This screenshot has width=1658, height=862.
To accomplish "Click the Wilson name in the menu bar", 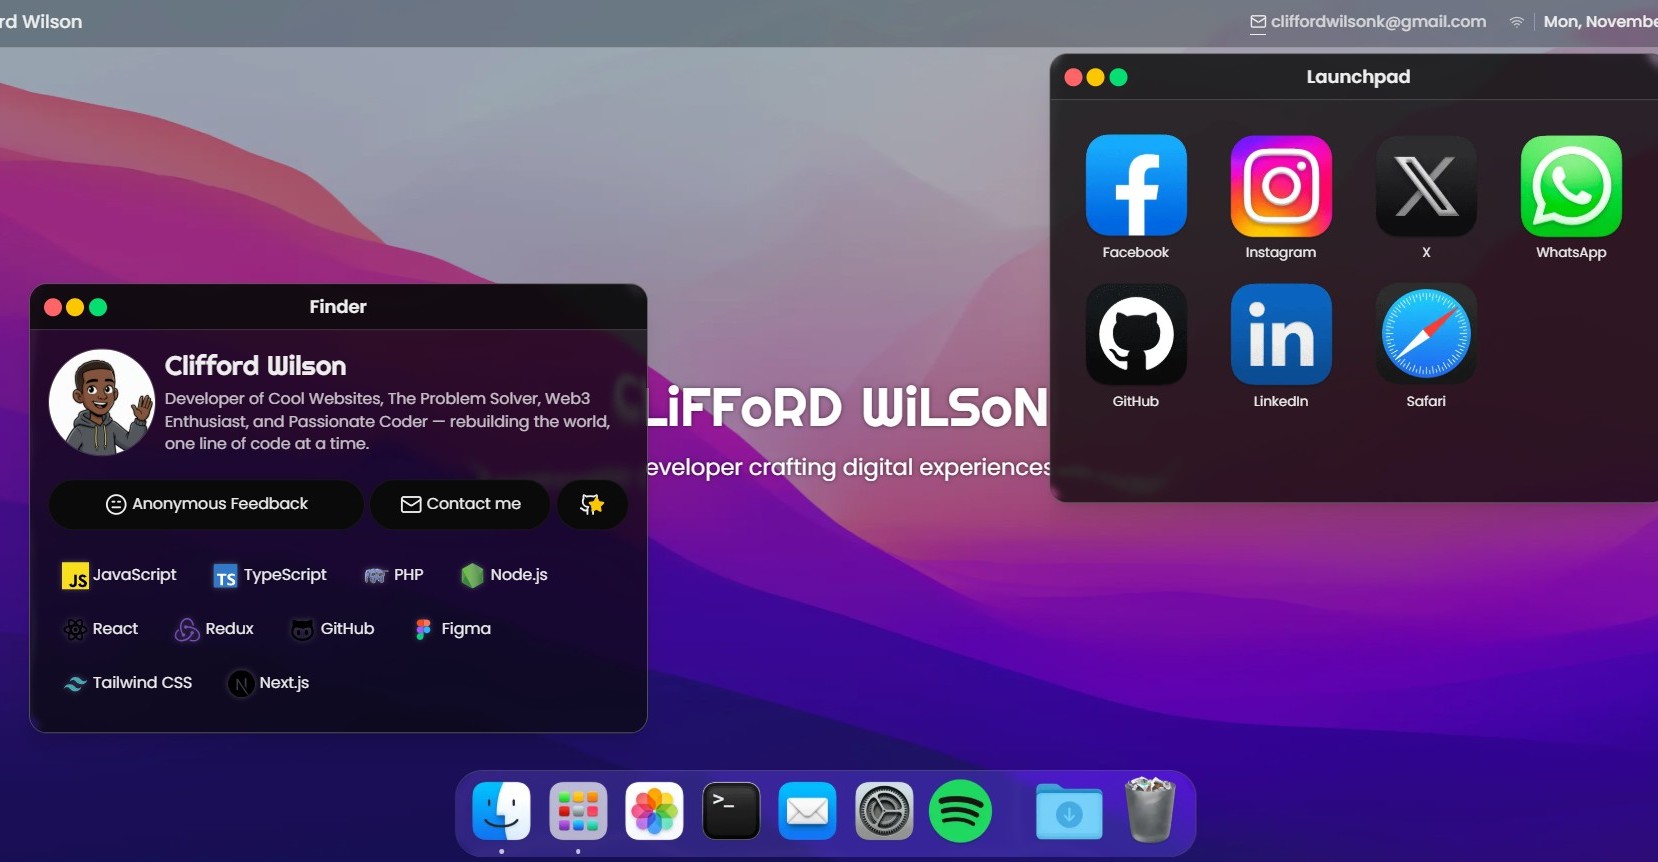I will point(41,22).
